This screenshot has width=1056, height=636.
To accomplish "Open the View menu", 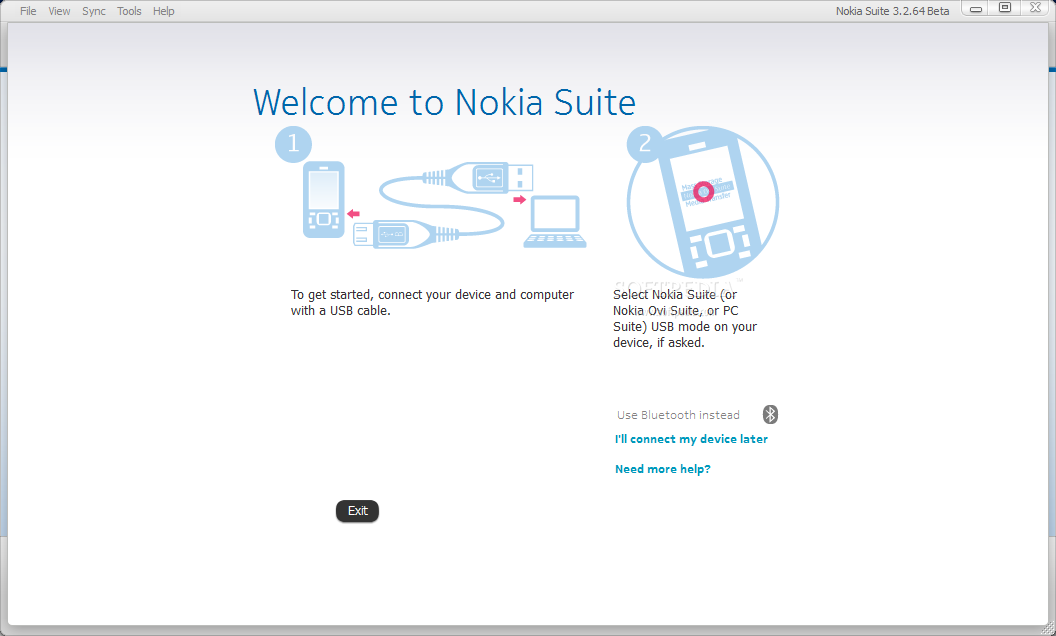I will [59, 11].
